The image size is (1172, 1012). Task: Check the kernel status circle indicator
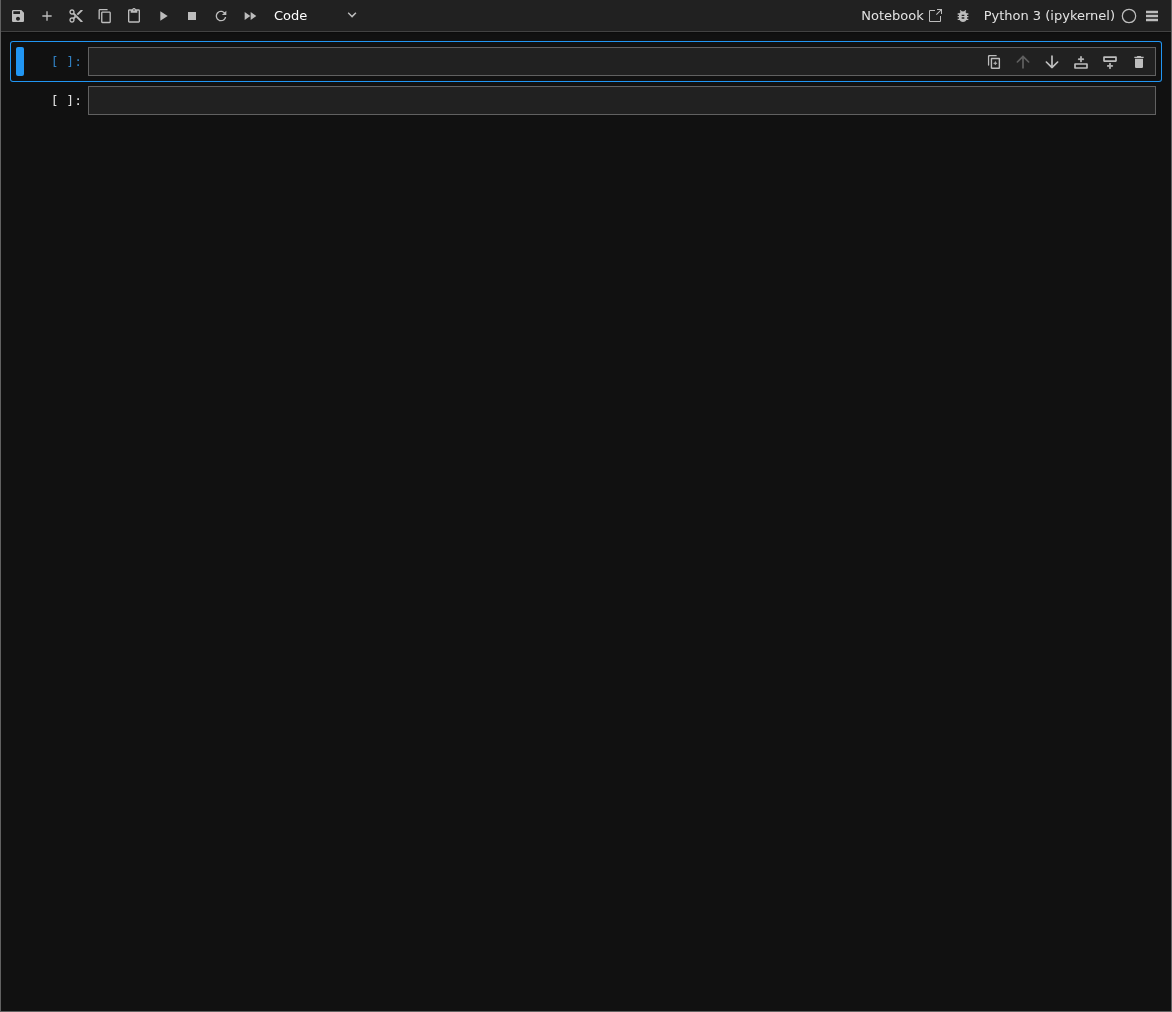[x=1129, y=16]
